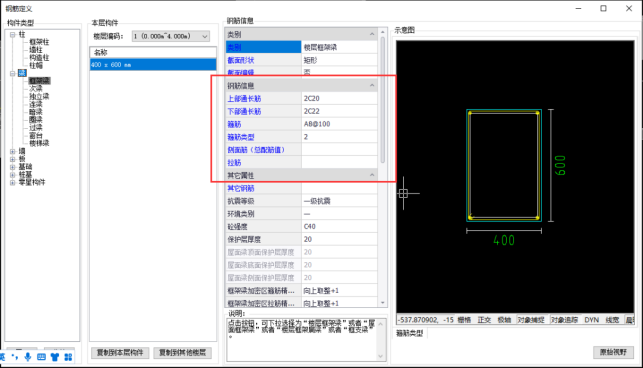Toggle 正交 ortho mode in status bar
The height and width of the screenshot is (368, 643).
pos(484,320)
